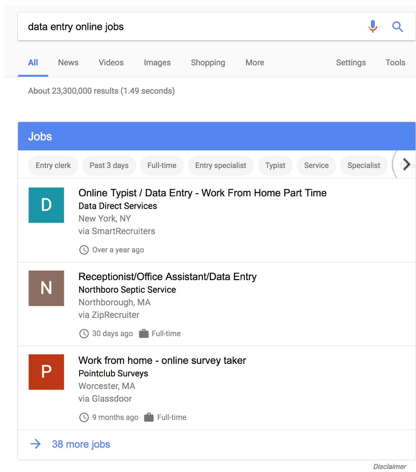Click 'Northboro Septic Service' company name
The height and width of the screenshot is (472, 416).
pos(127,290)
